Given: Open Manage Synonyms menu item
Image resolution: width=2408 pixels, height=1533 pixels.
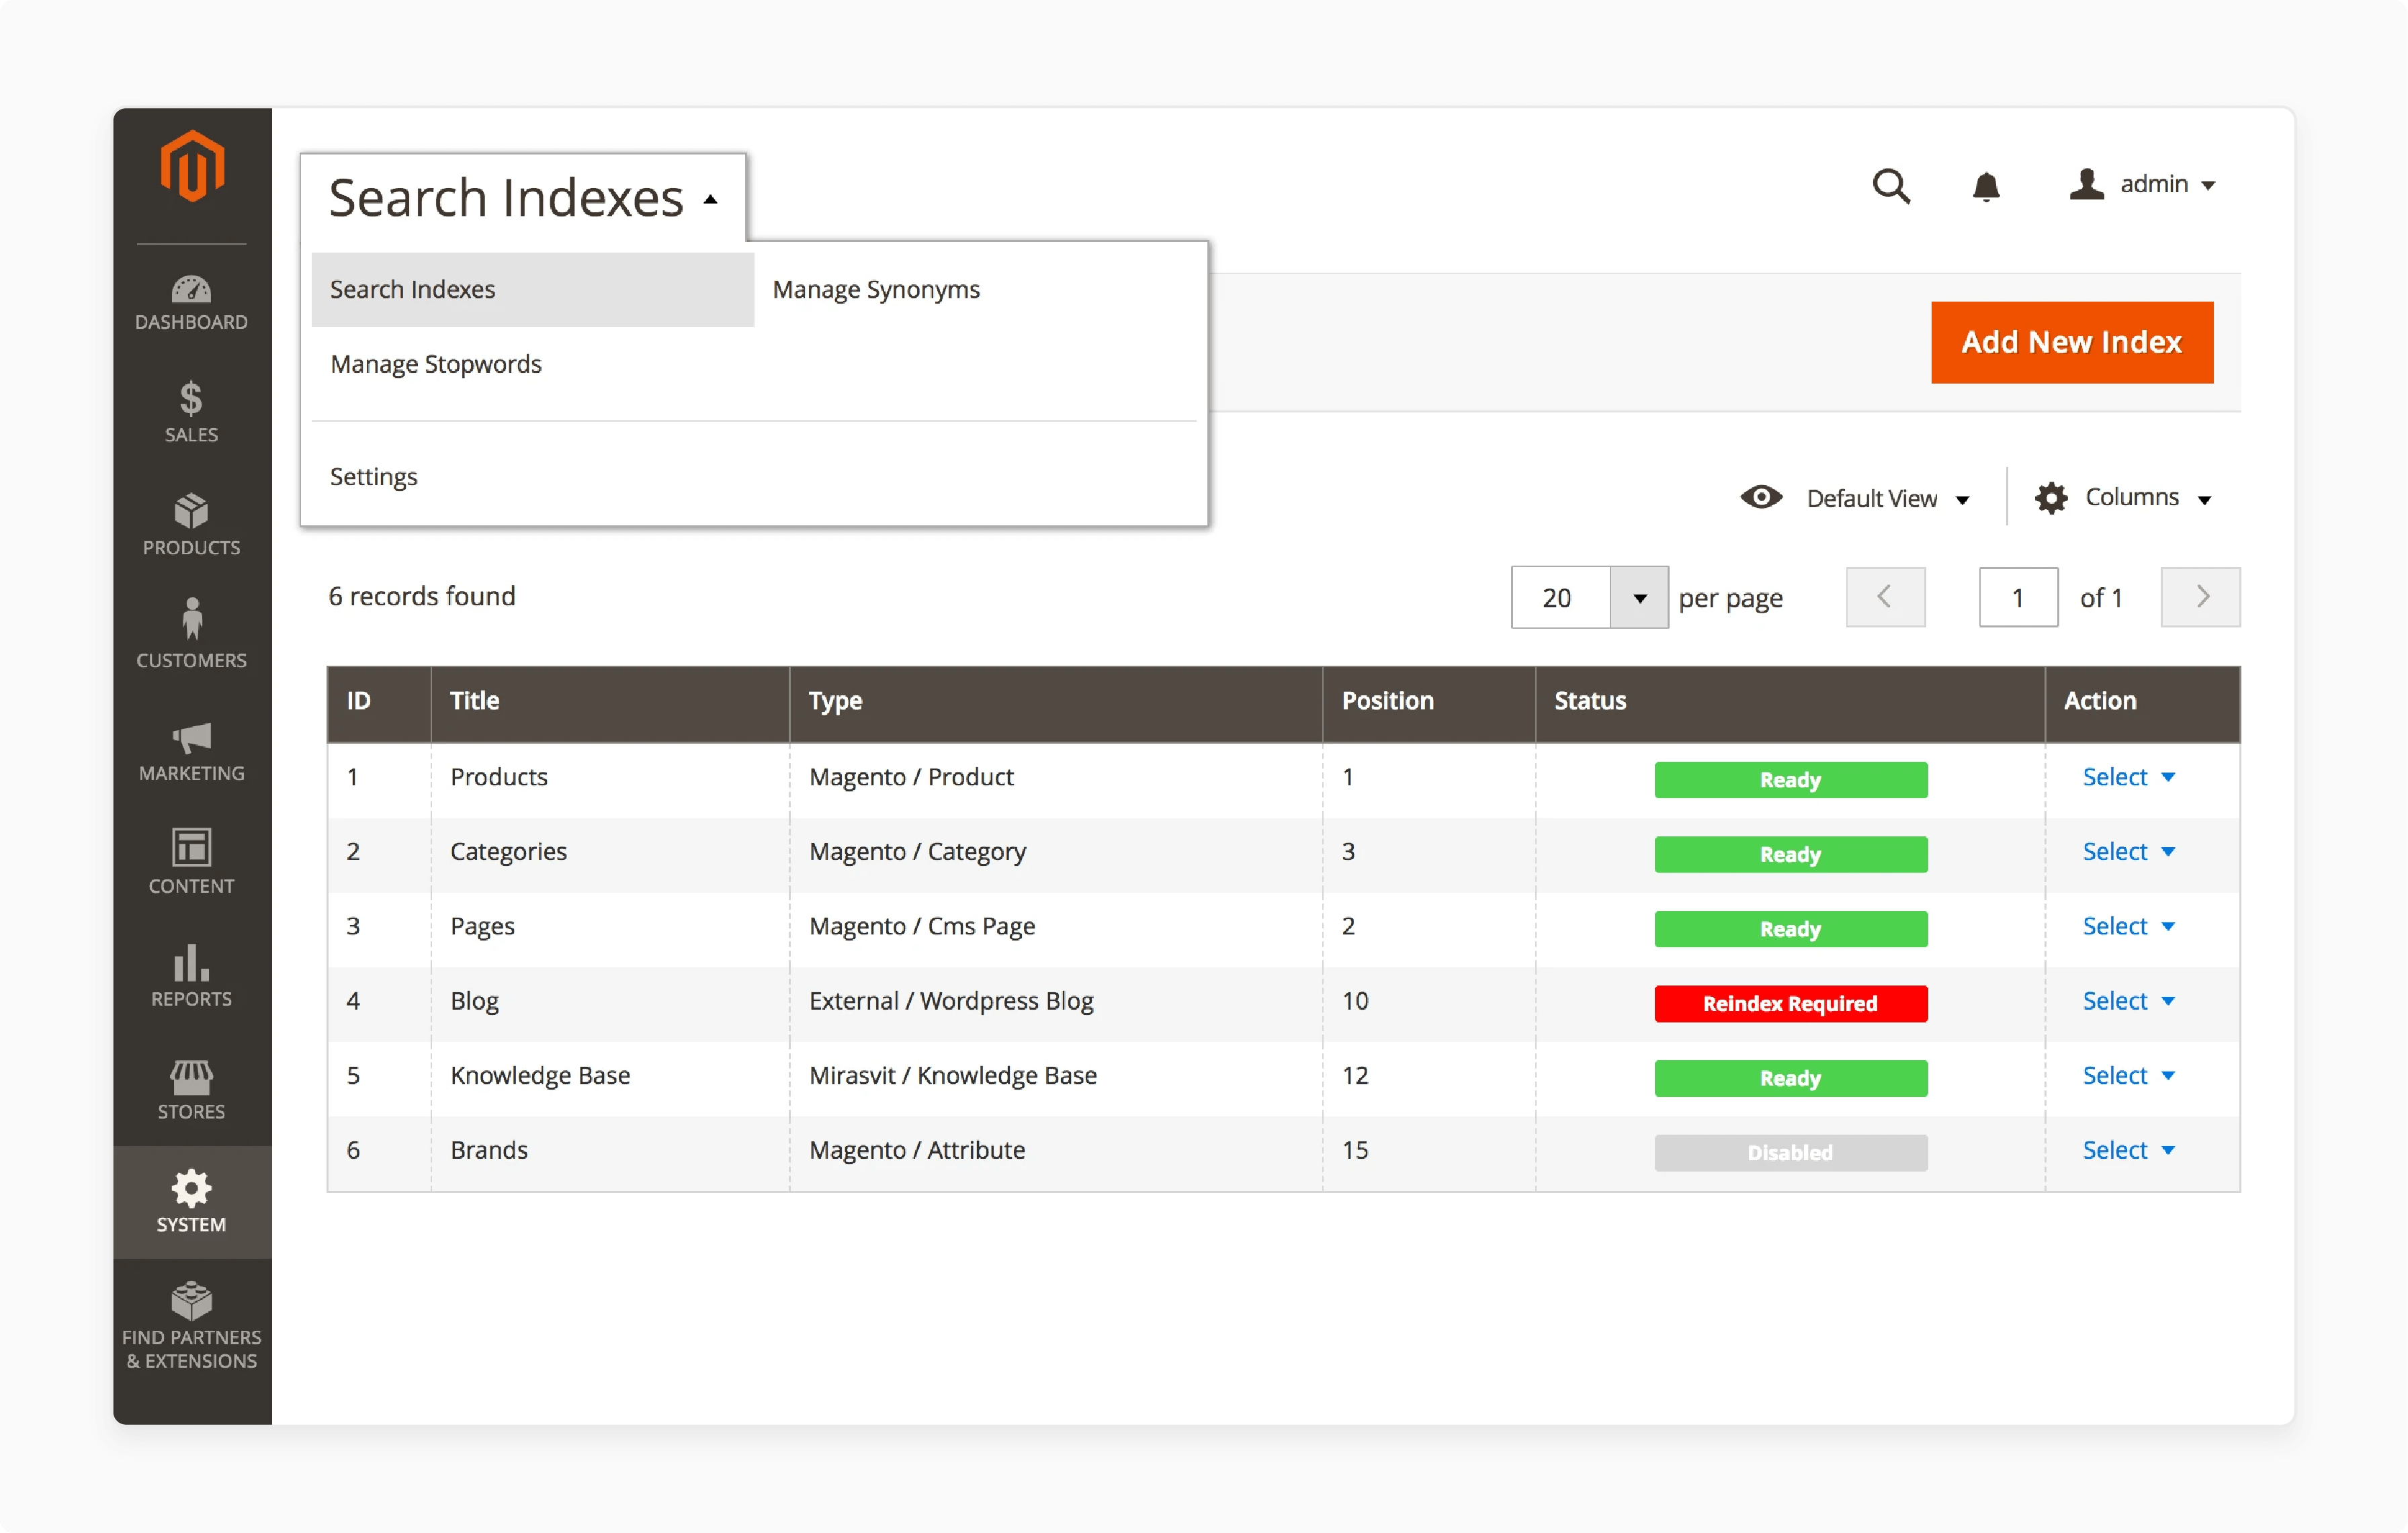Looking at the screenshot, I should coord(876,288).
